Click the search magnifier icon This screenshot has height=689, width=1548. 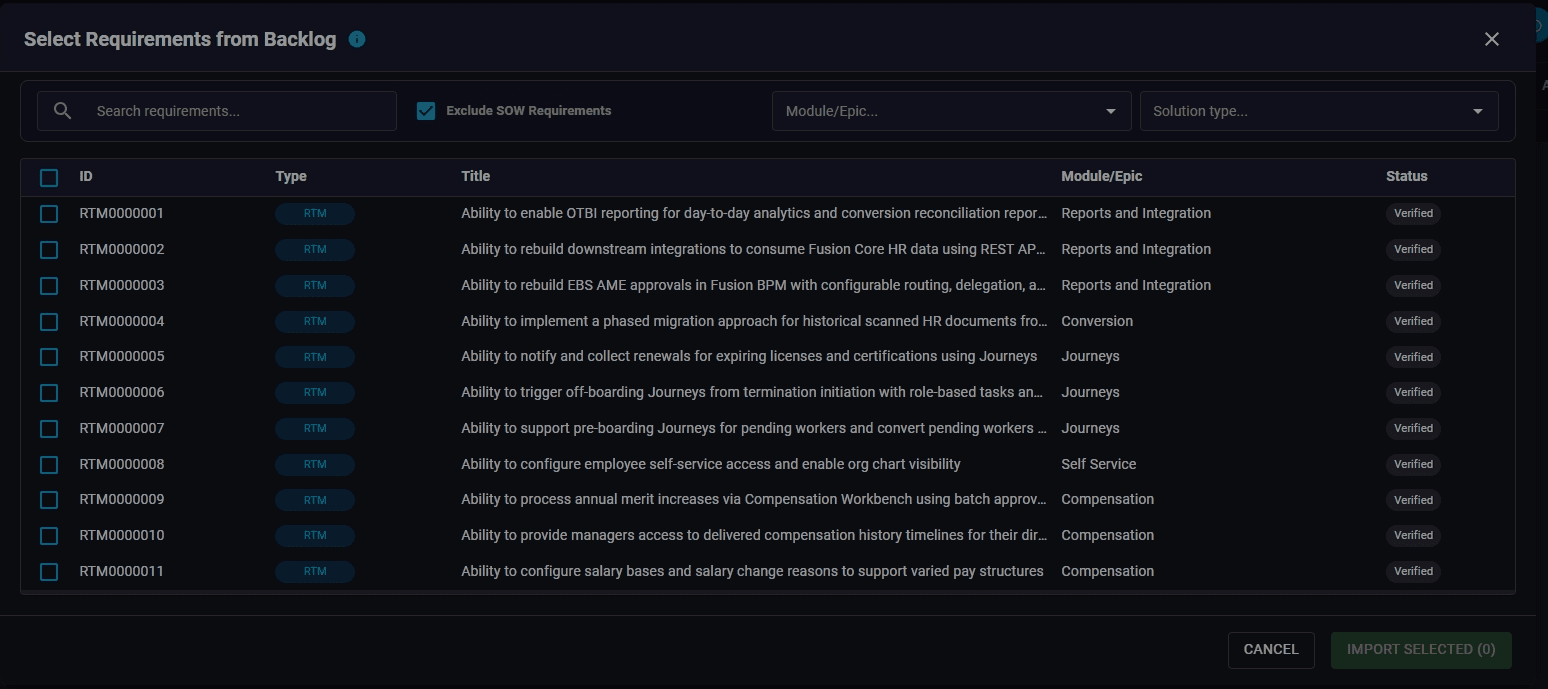point(62,111)
